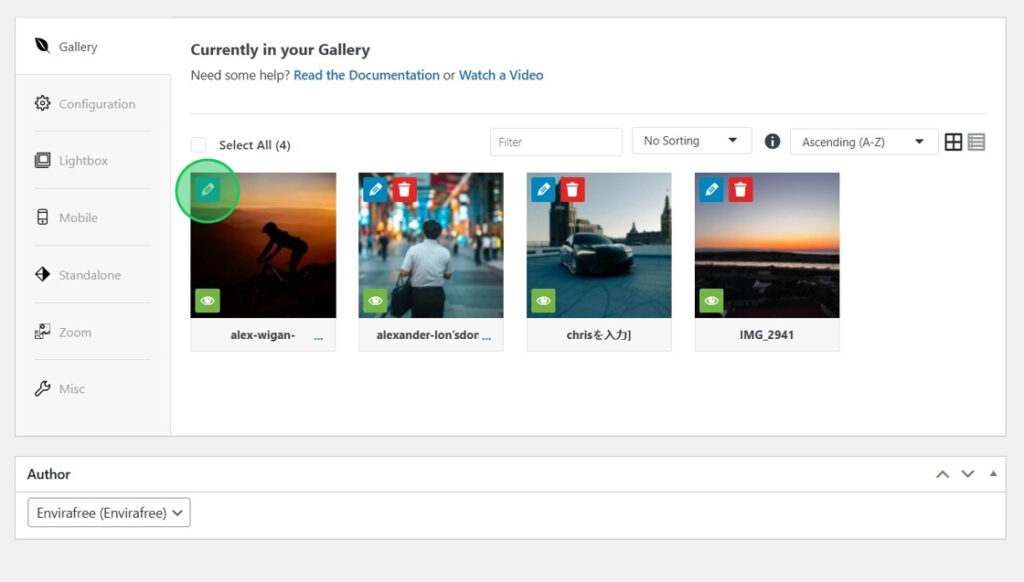Open the Watch a Video link

tap(501, 75)
